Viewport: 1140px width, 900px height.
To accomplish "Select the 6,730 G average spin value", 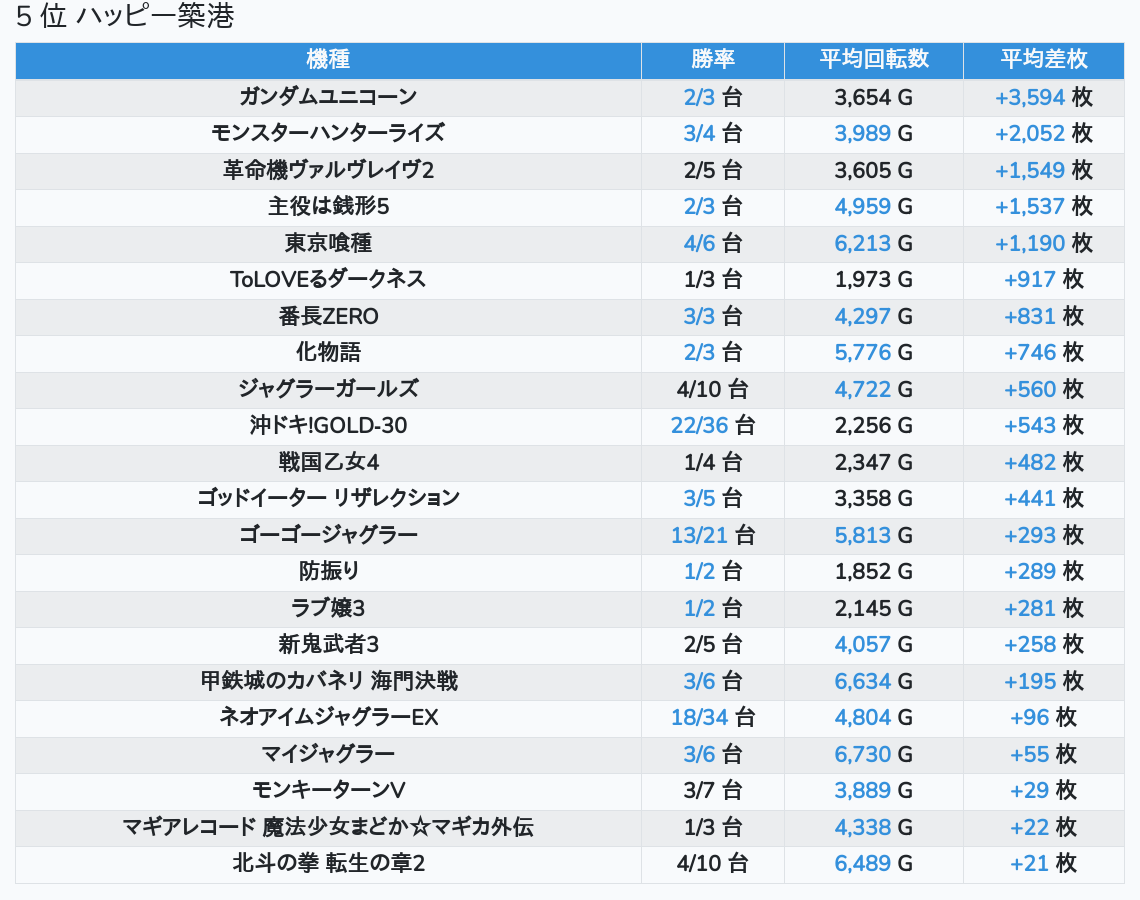I will [862, 754].
